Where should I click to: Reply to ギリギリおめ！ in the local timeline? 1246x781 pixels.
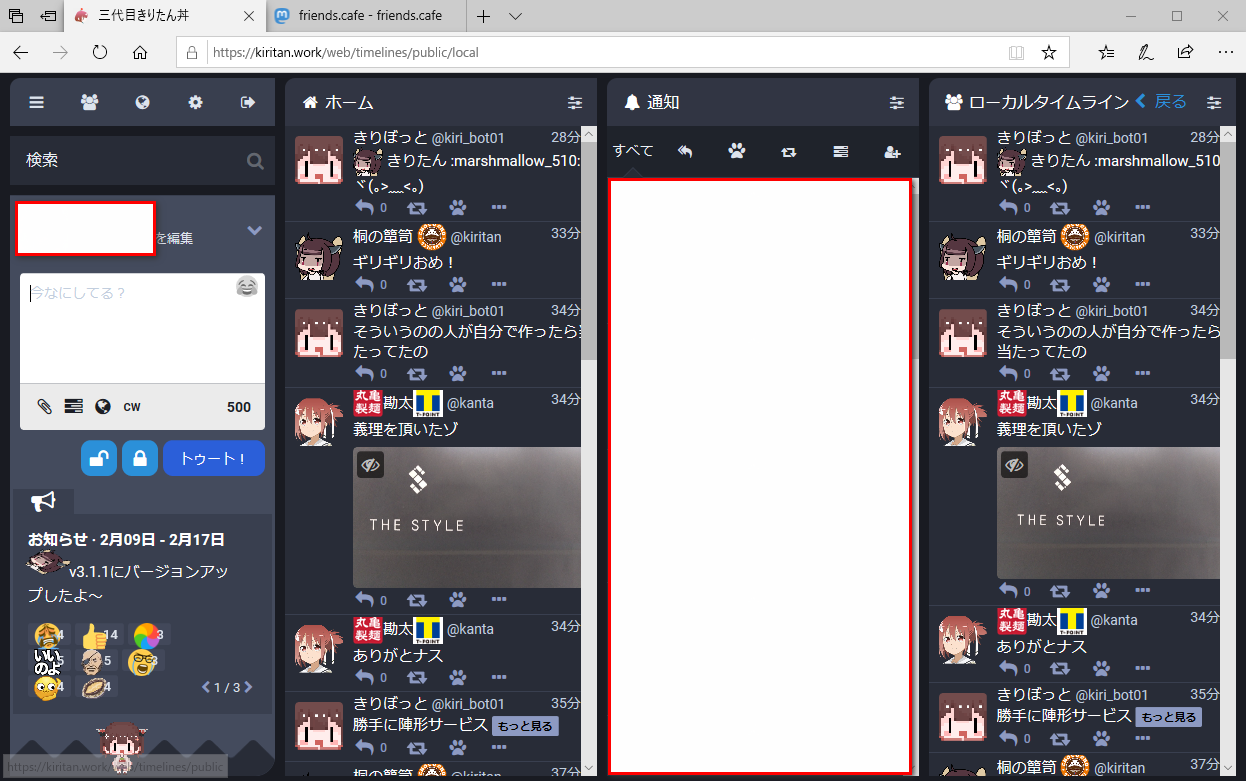coord(1008,285)
